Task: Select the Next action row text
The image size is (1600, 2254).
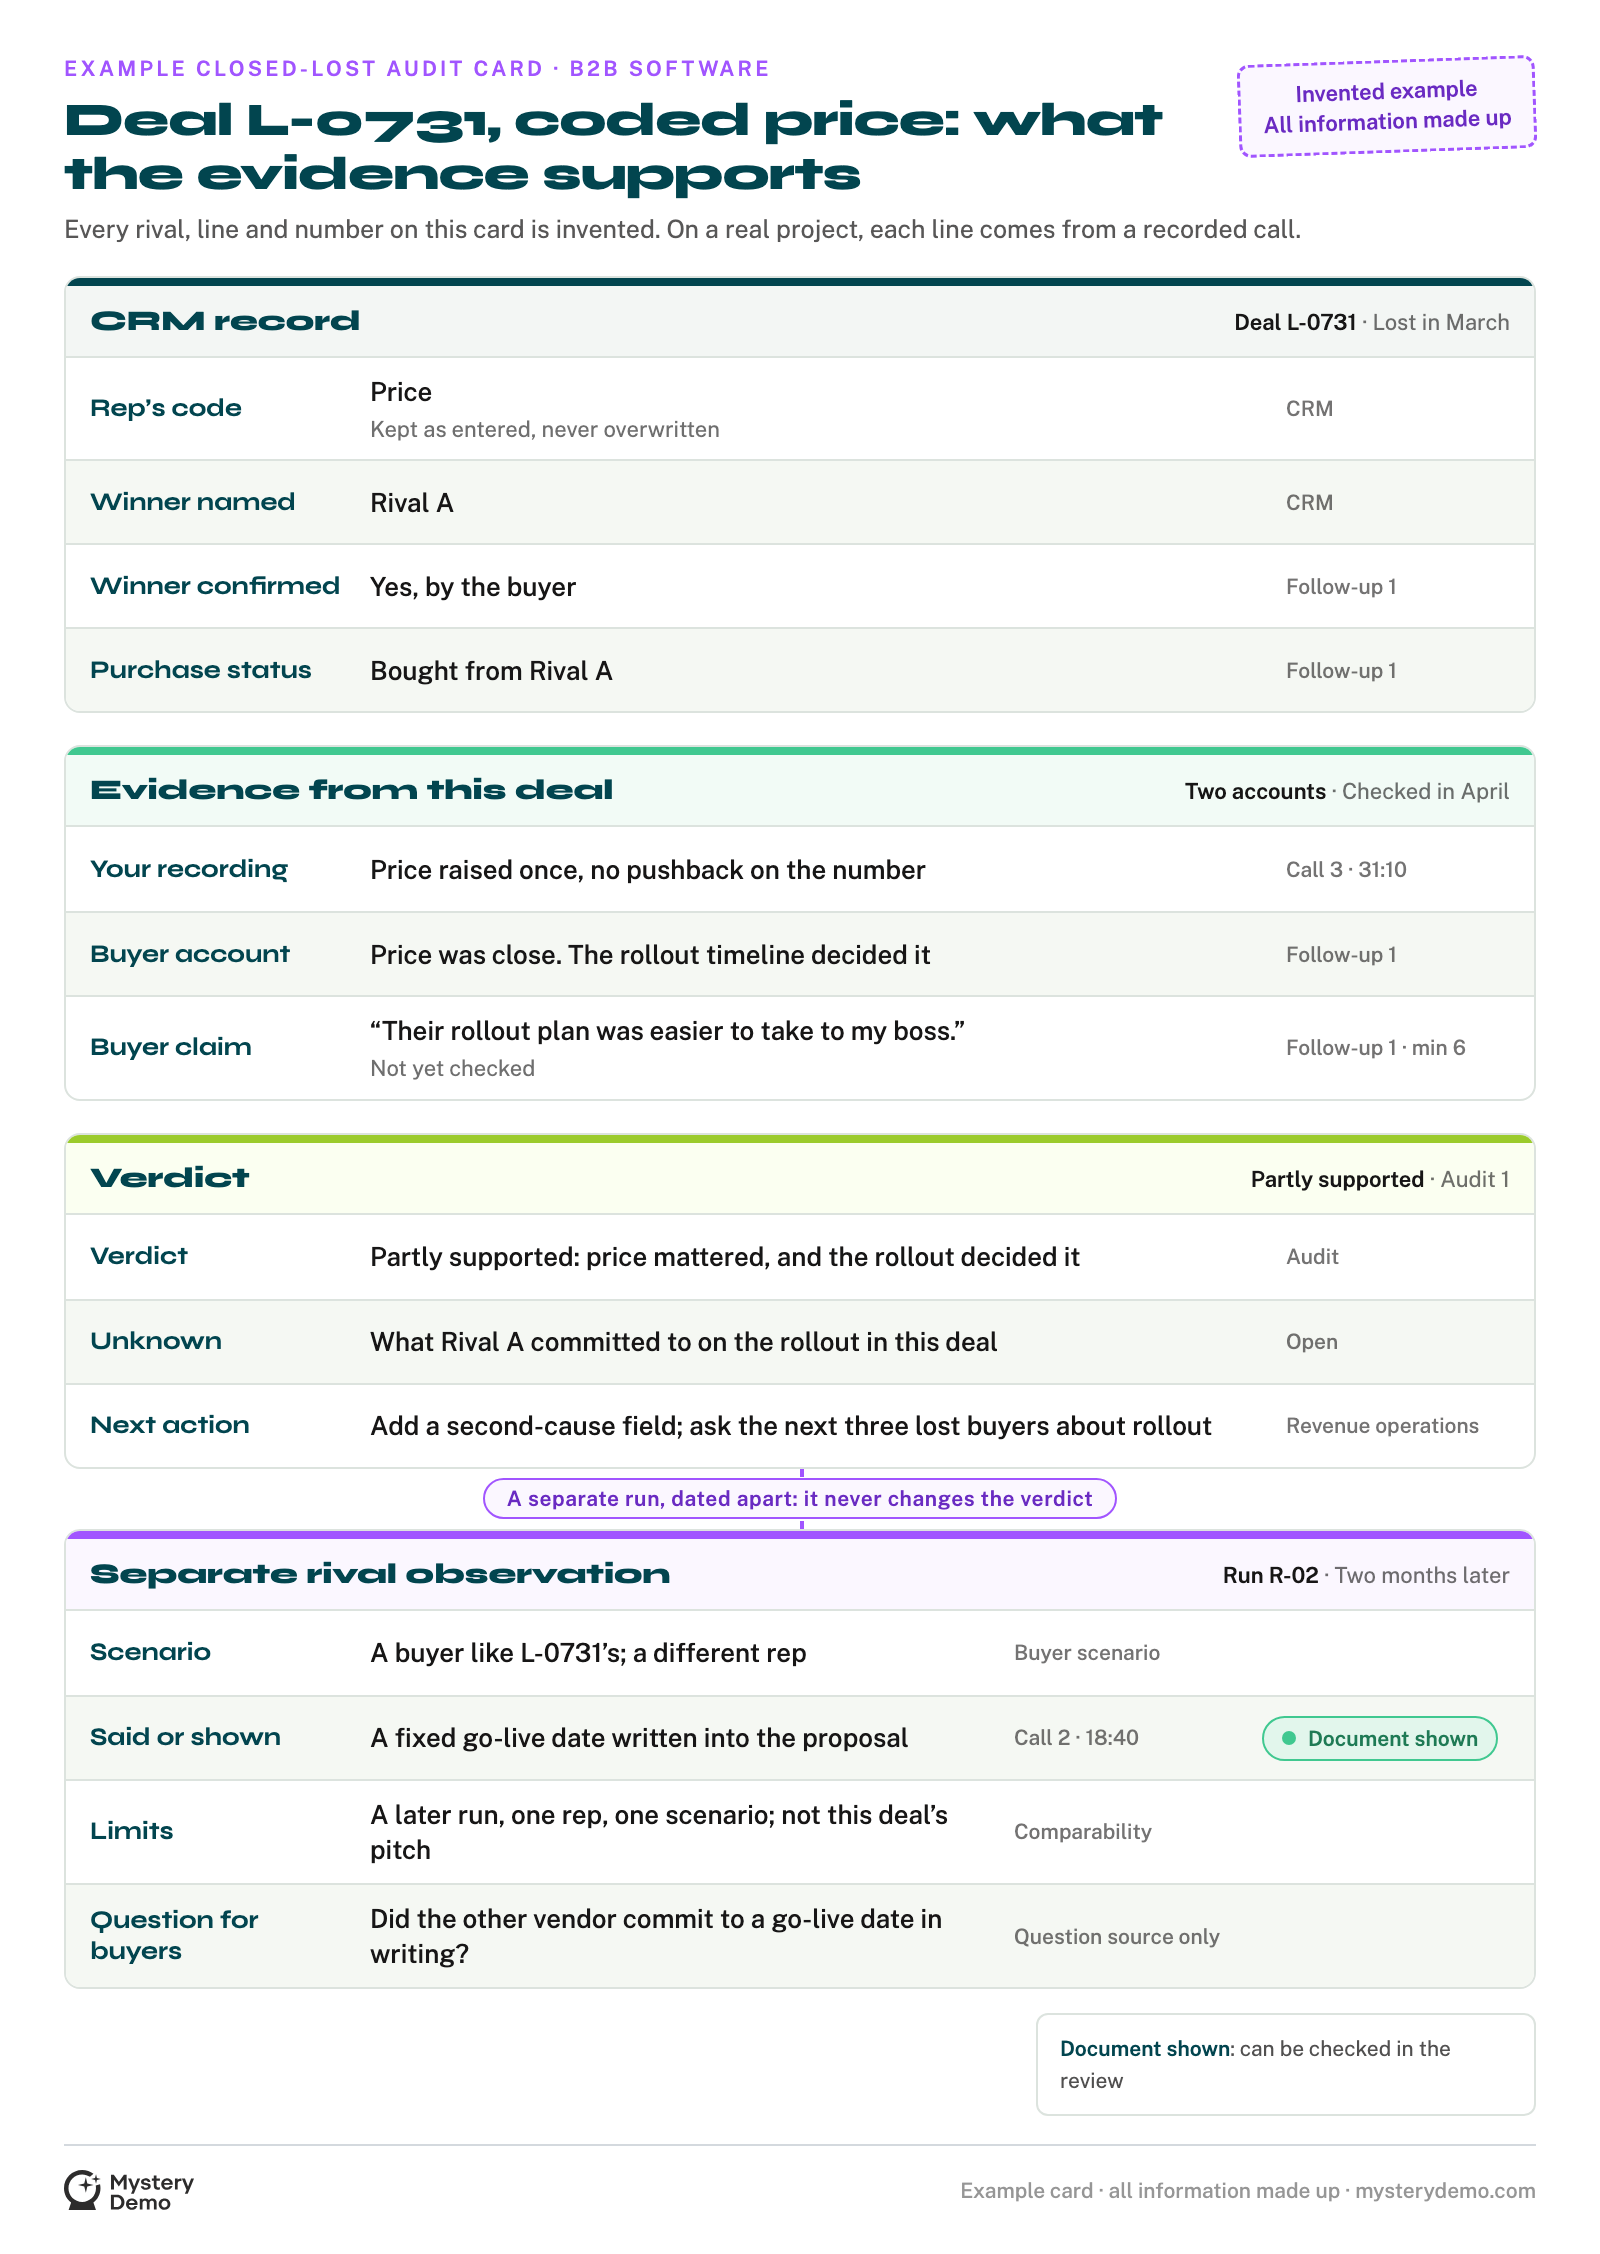Action: click(x=791, y=1426)
